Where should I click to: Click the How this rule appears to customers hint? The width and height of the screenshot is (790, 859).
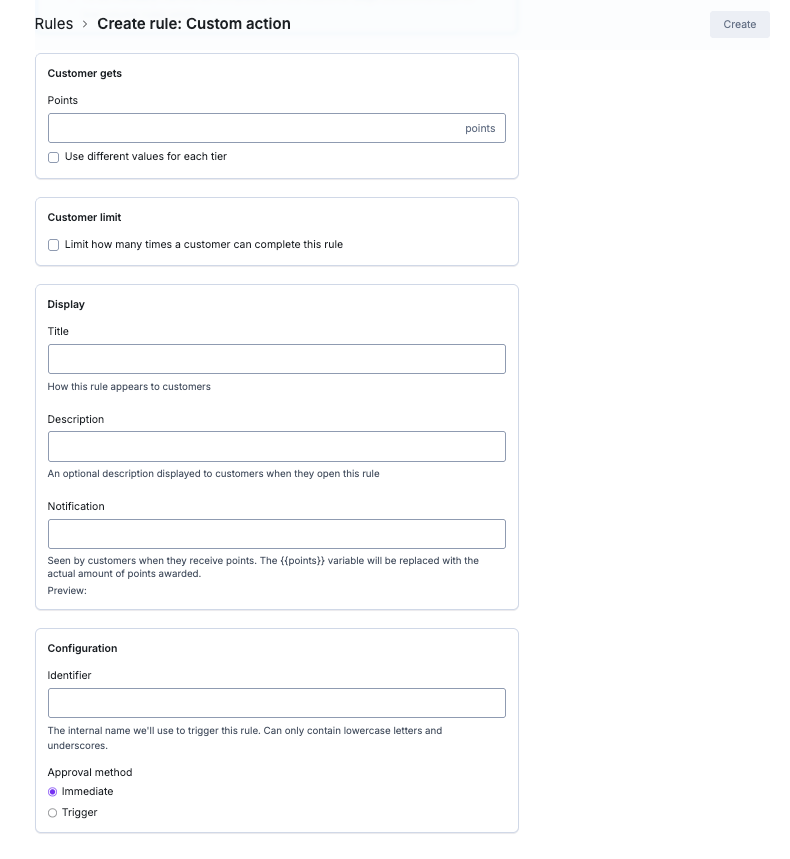tap(129, 387)
